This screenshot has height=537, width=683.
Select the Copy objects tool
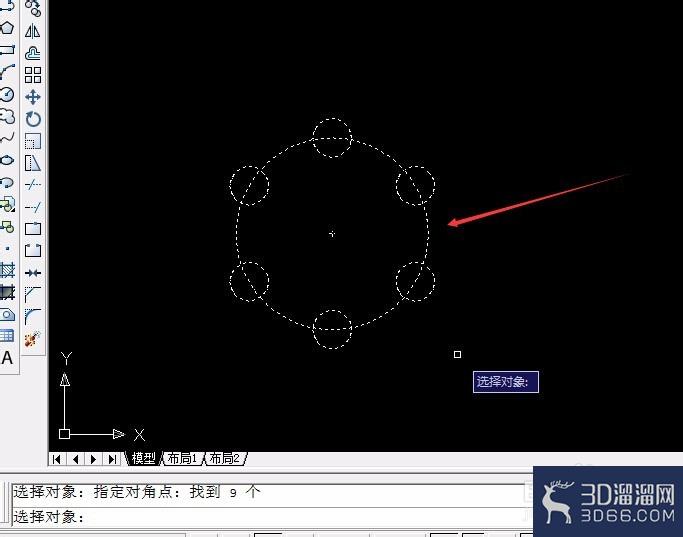point(33,9)
